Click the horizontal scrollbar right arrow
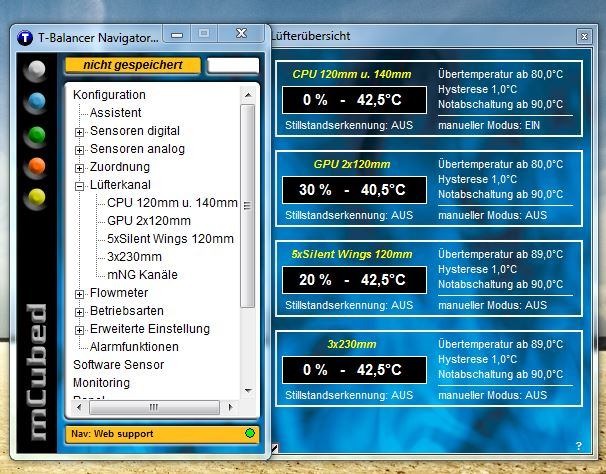The image size is (606, 474). (x=230, y=407)
